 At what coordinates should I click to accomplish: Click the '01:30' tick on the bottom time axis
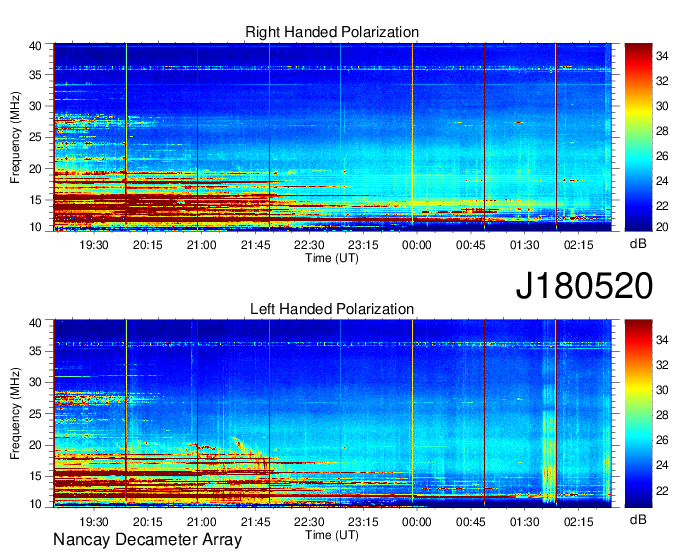click(524, 522)
